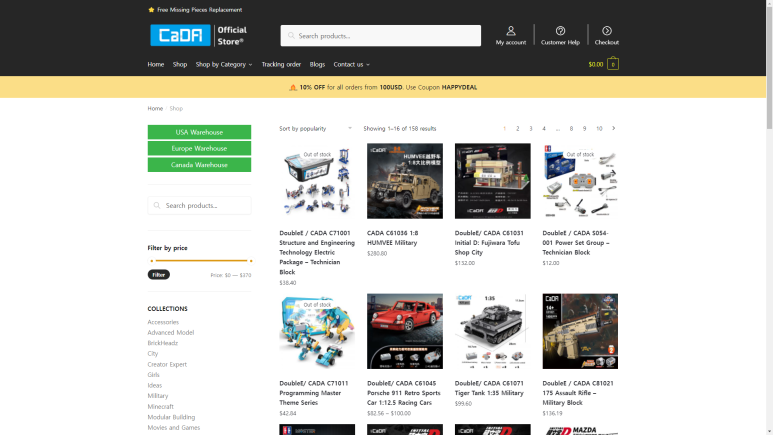Open Shop in navigation bar
This screenshot has width=773, height=435.
tap(180, 64)
